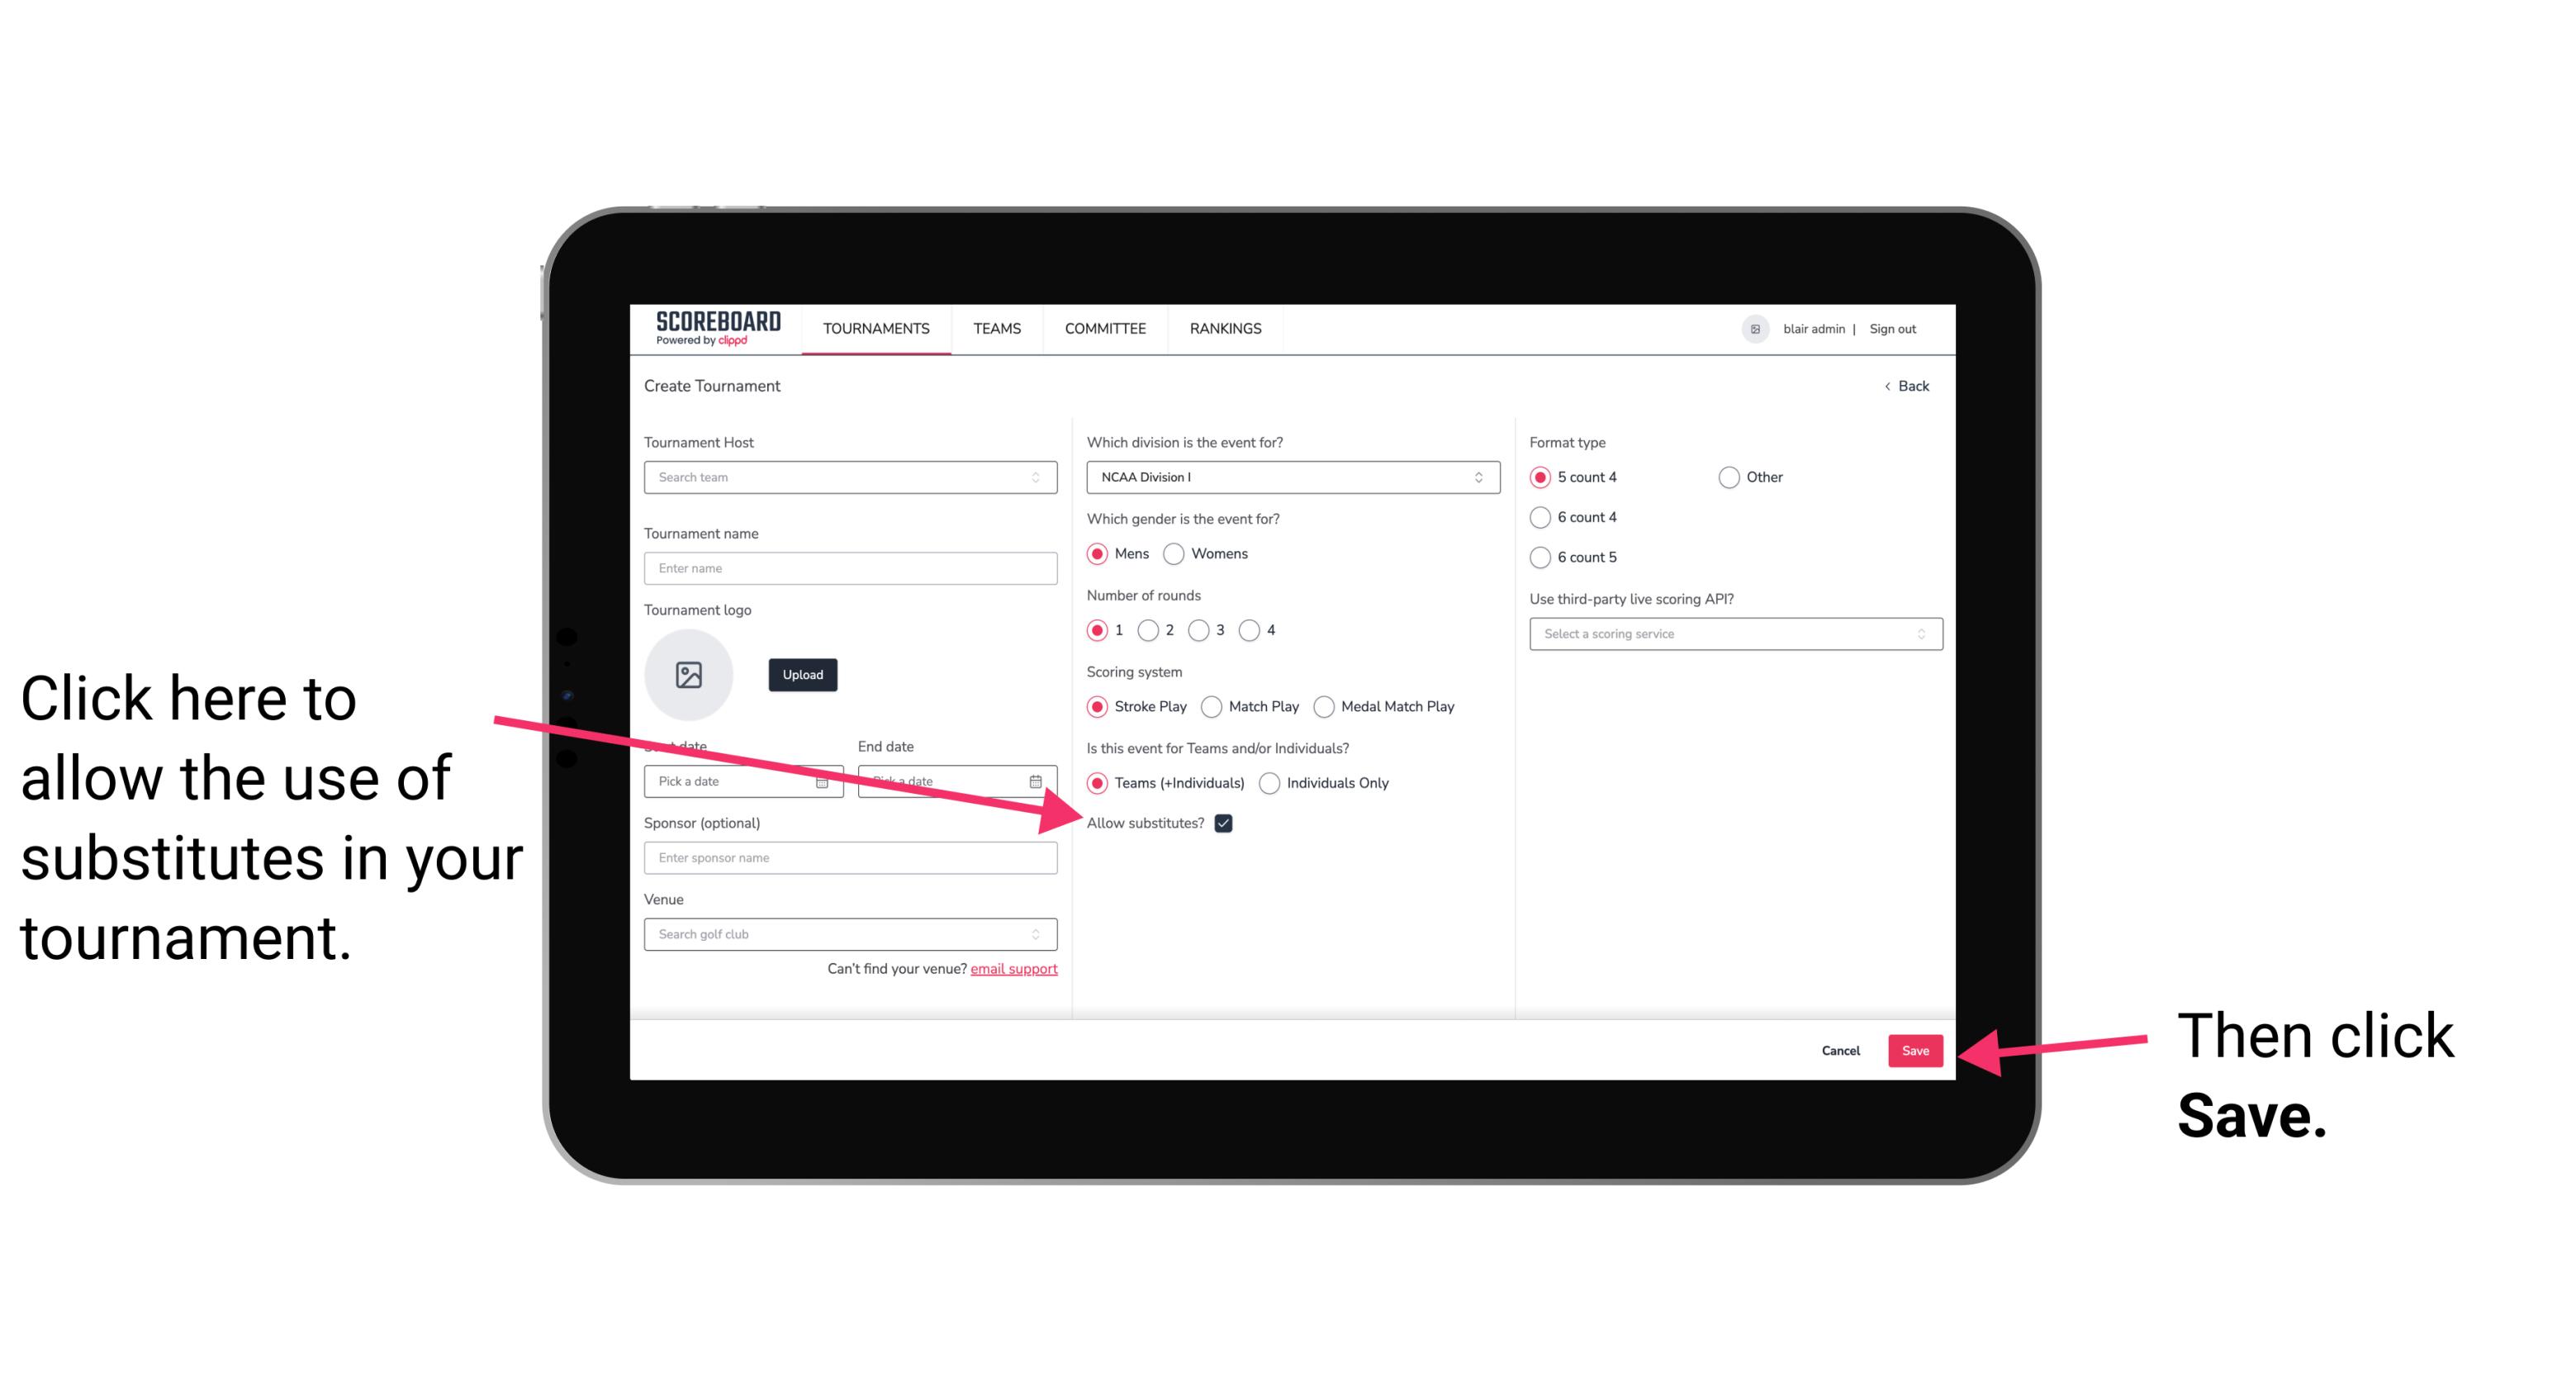Click the End date calendar icon
This screenshot has width=2576, height=1386.
[x=1041, y=780]
